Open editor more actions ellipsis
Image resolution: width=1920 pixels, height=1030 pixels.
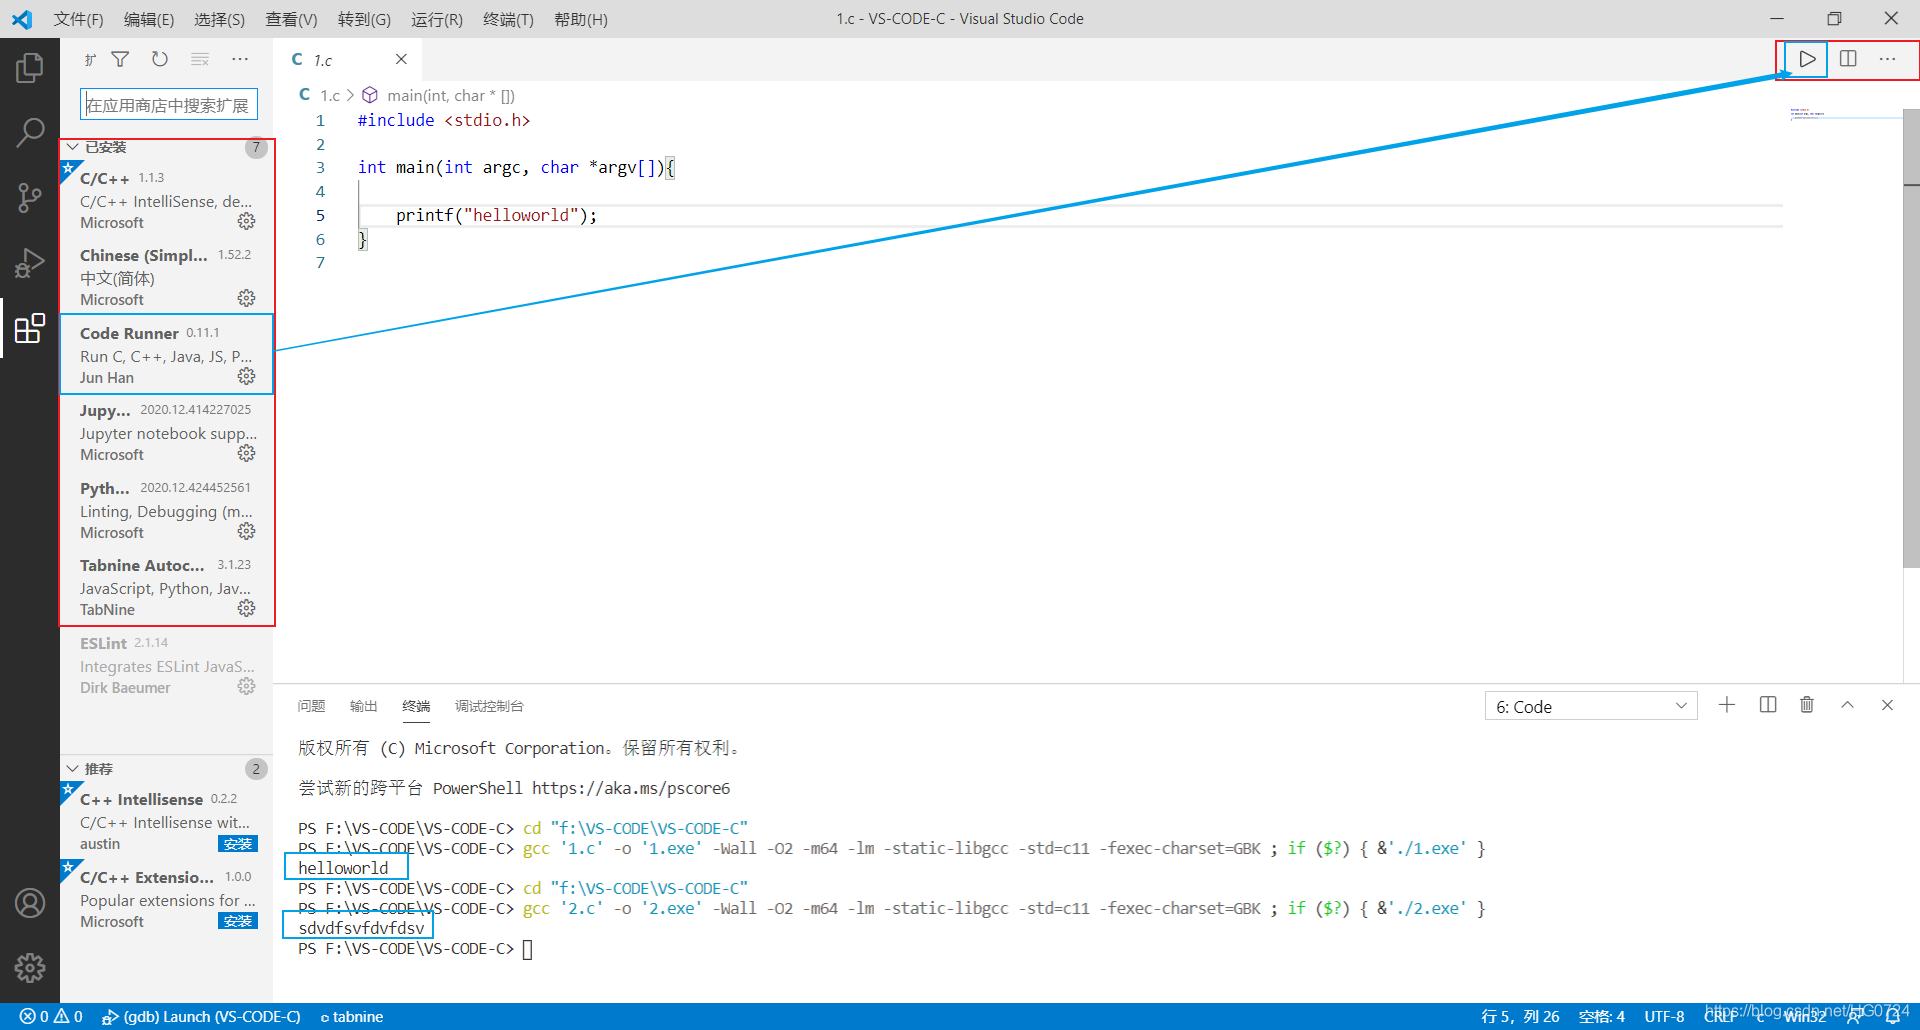[1887, 59]
